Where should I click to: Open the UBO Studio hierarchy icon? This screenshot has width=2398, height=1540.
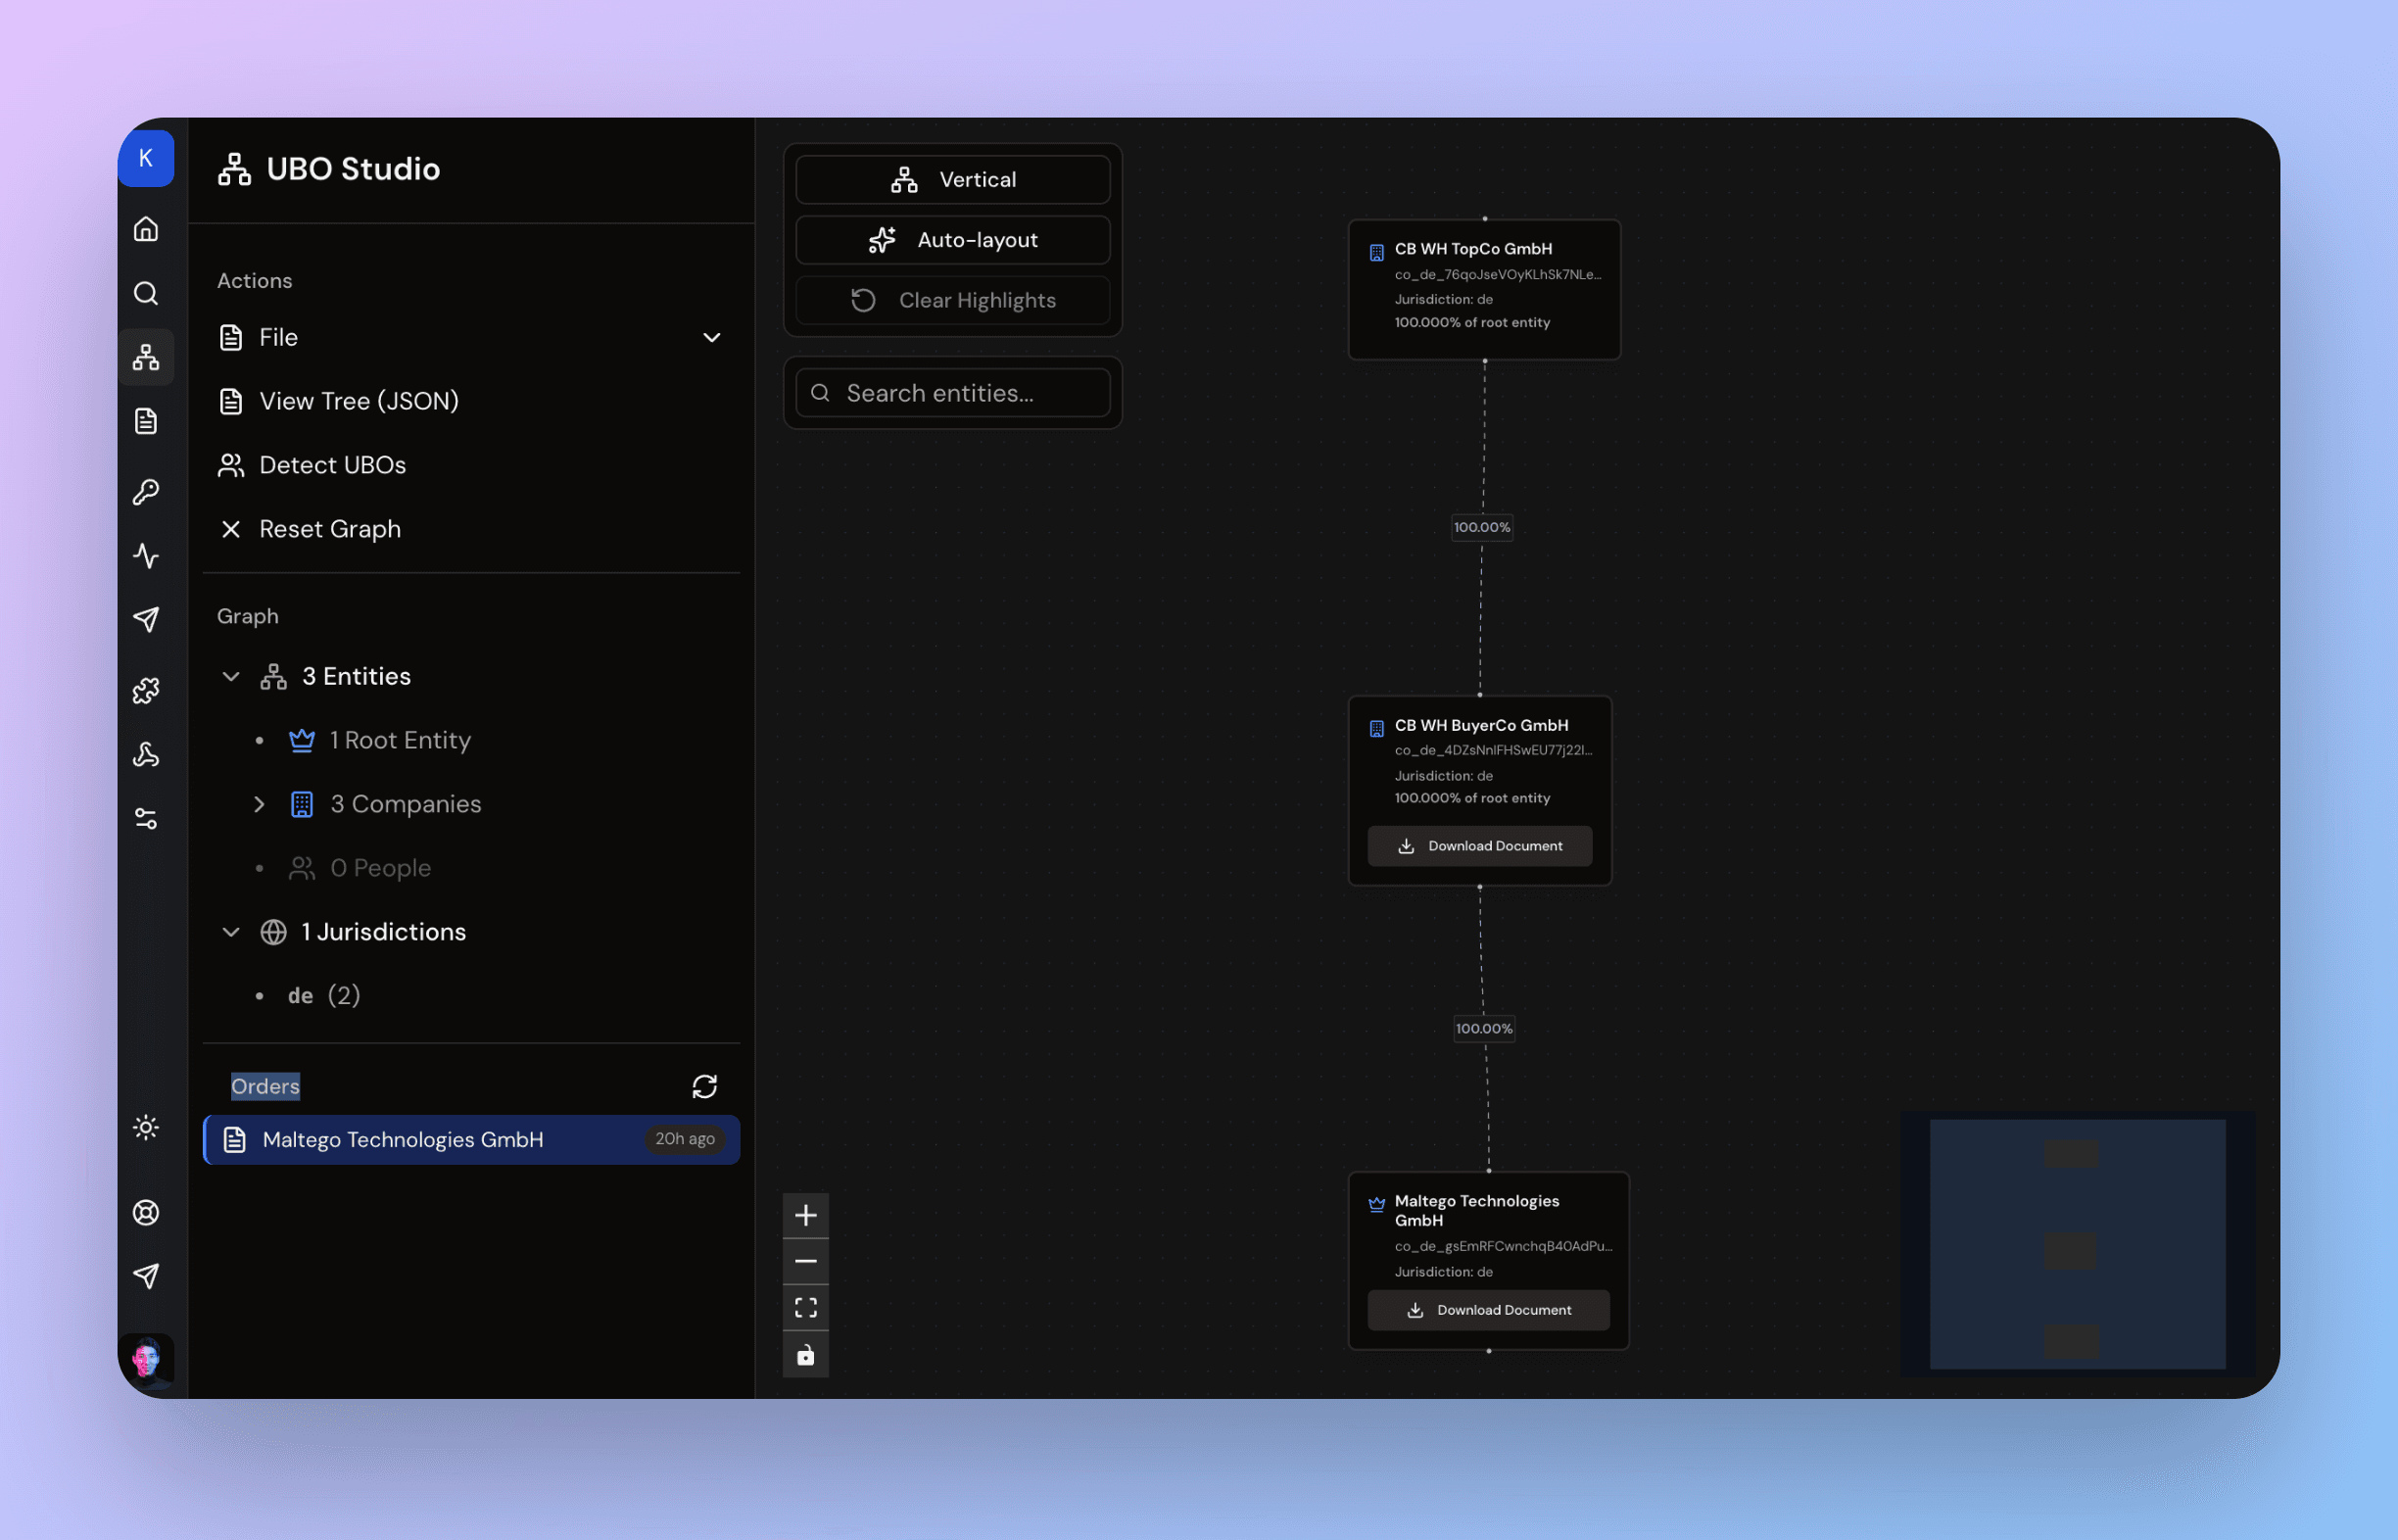(146, 356)
